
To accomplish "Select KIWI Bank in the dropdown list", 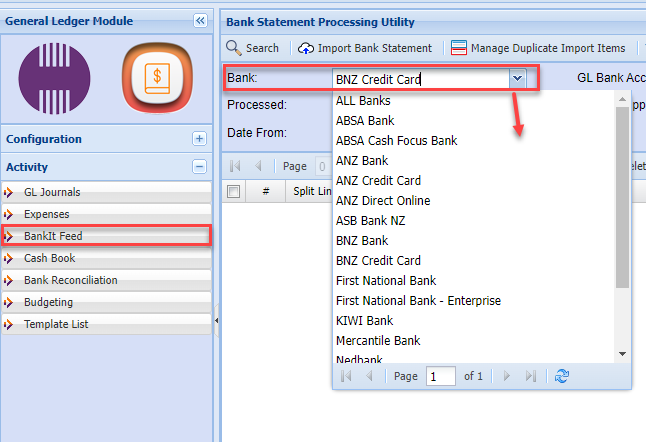I will pyautogui.click(x=365, y=321).
